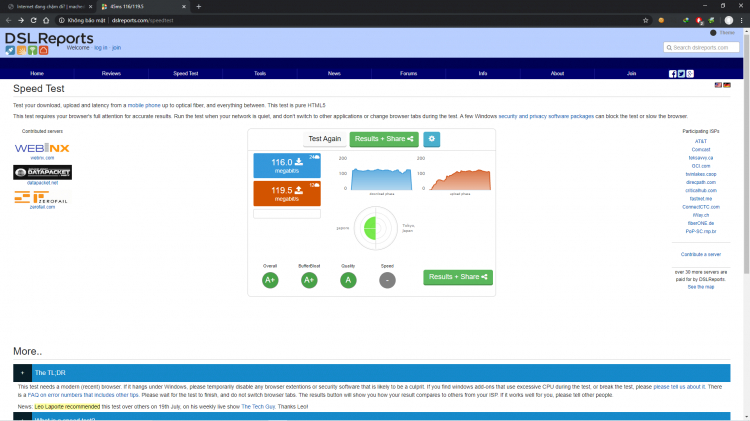This screenshot has height=421, width=750.
Task: Click the Search dslreports.com field
Action: click(x=701, y=47)
